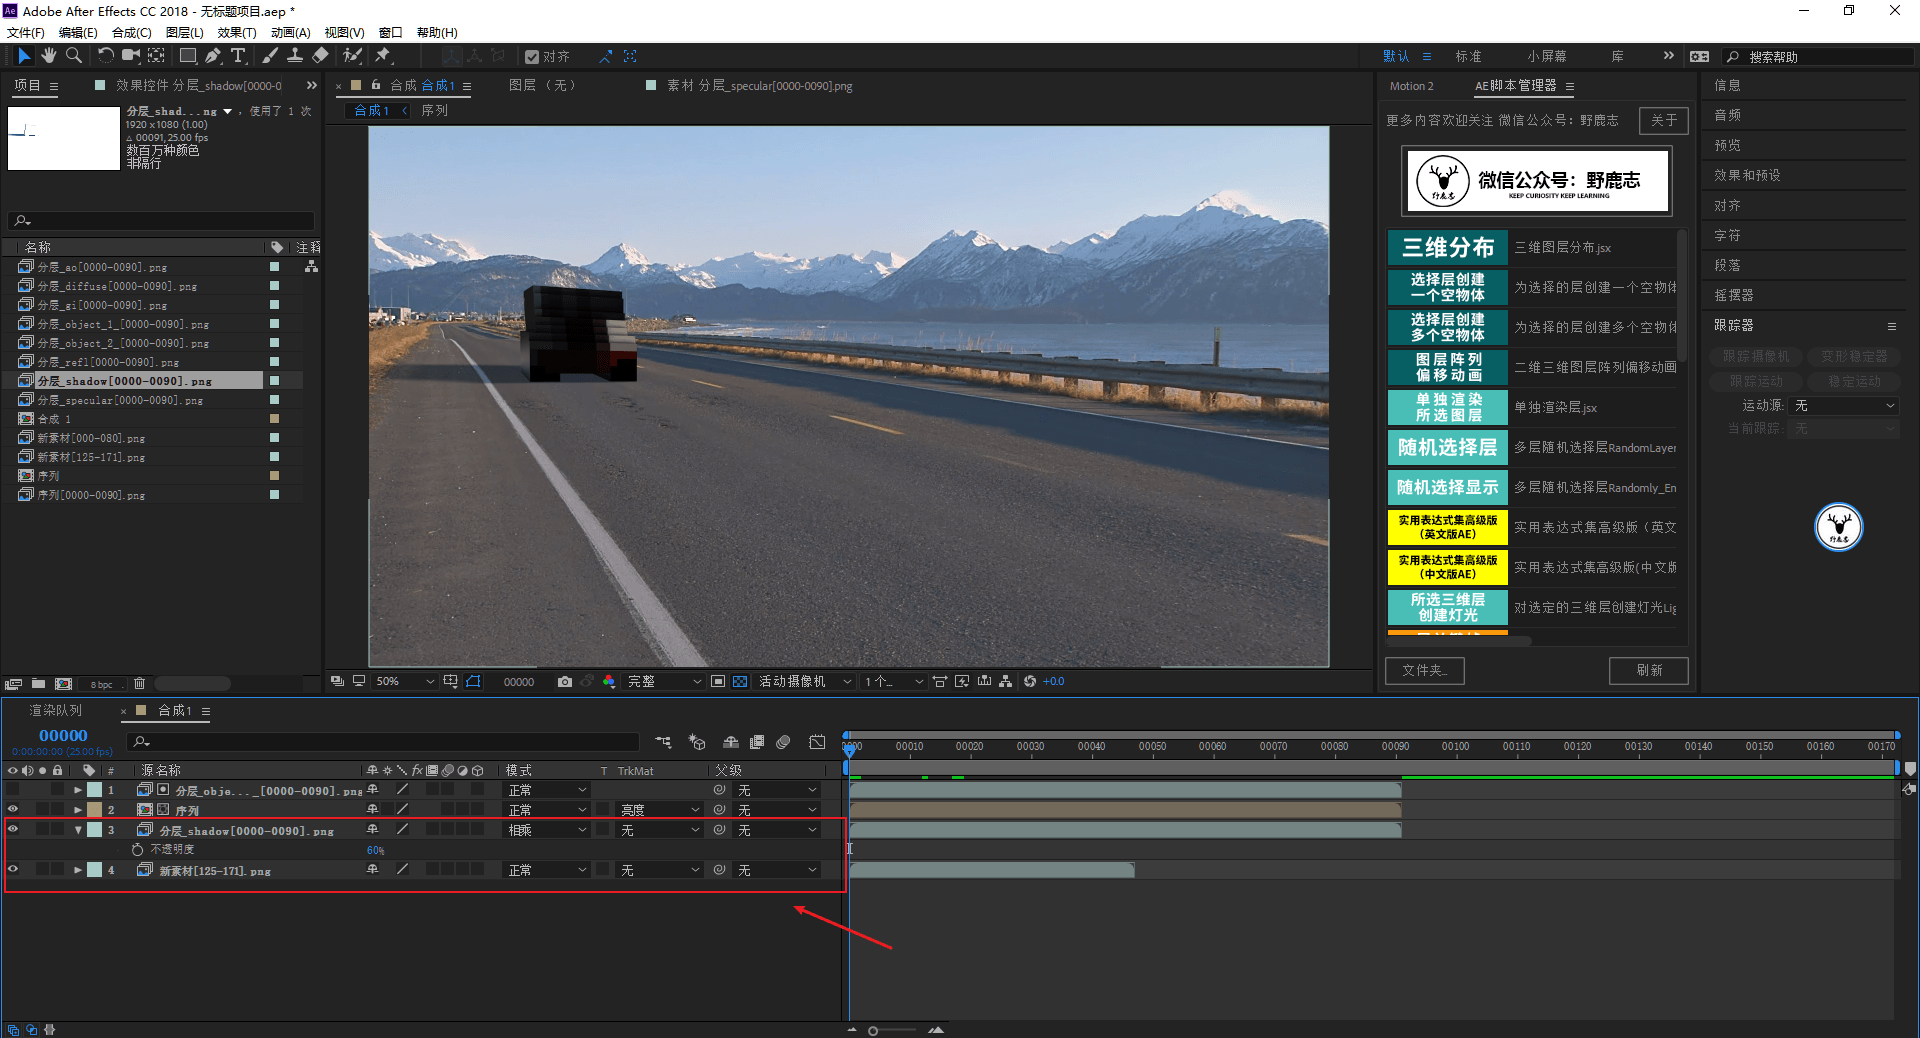Toggle the 对齐 snapping checkbox
Screen dimensions: 1920x1038
click(x=532, y=57)
